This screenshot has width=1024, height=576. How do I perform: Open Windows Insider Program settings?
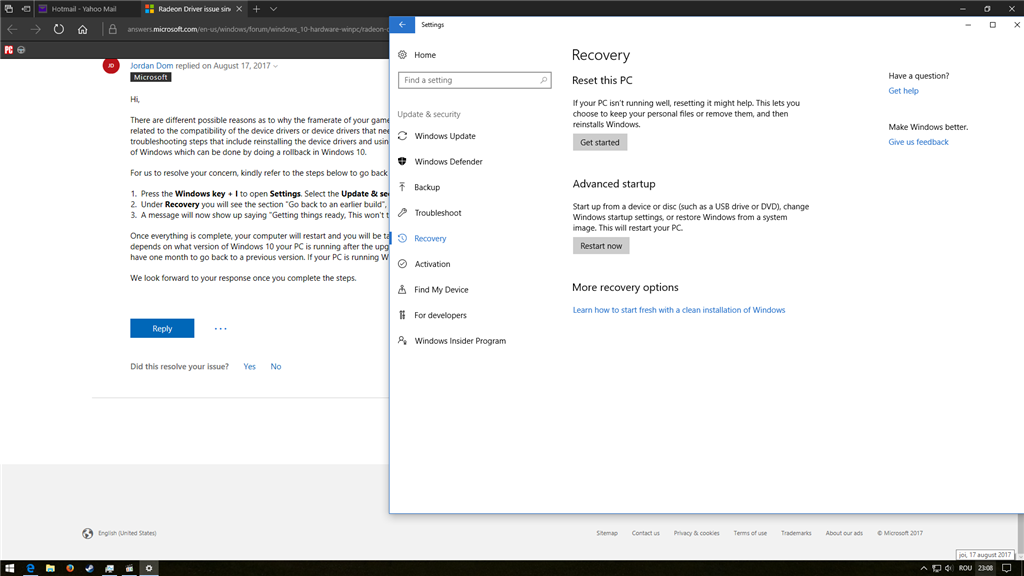tap(460, 341)
